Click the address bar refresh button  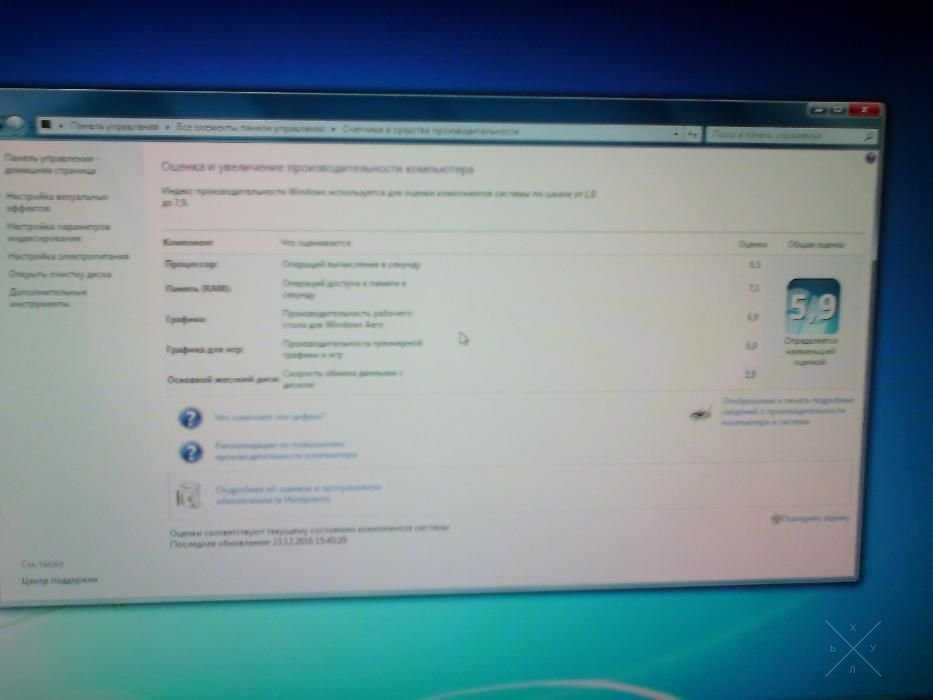tap(693, 135)
